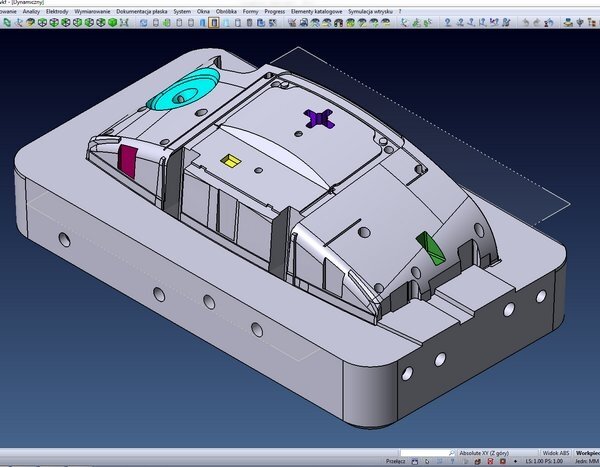Open the ? help menu

pyautogui.click(x=400, y=11)
